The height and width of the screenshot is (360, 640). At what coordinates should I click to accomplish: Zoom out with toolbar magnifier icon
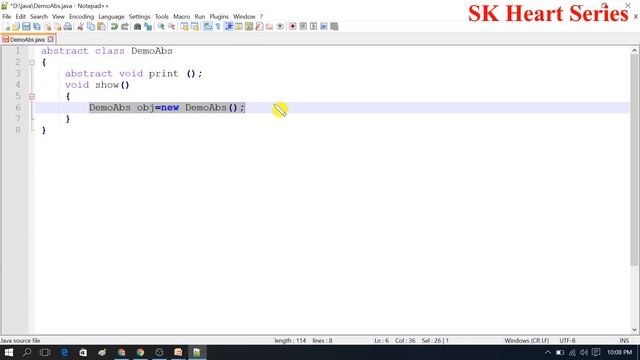[x=171, y=27]
